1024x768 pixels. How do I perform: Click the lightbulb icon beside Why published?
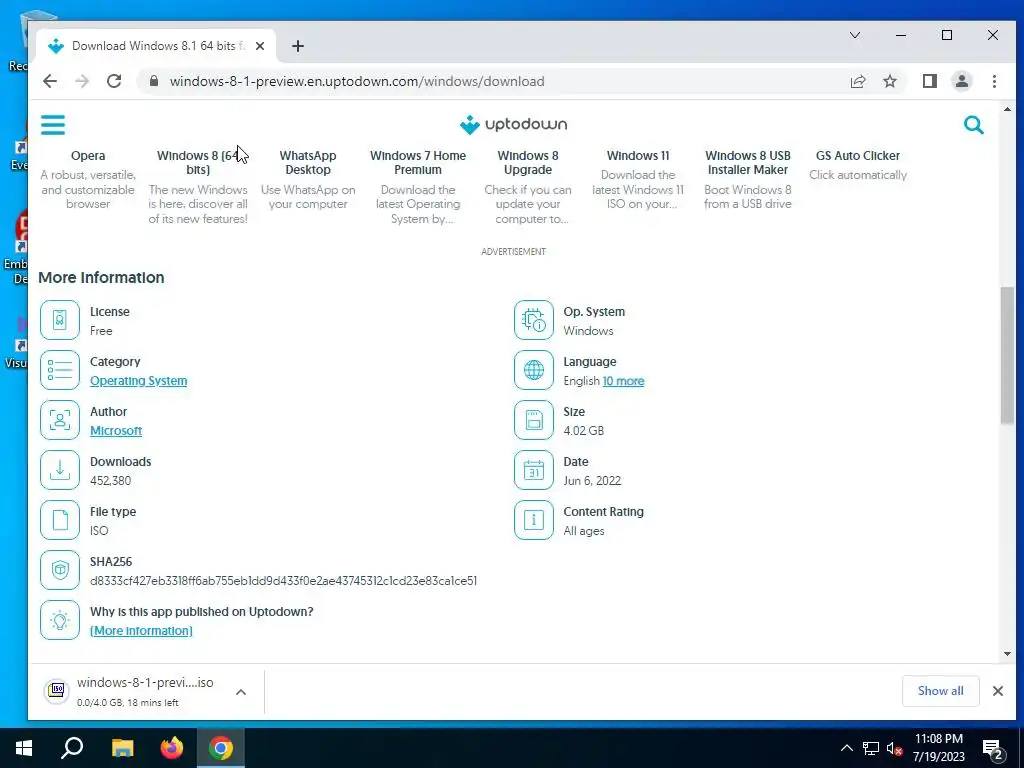(x=59, y=620)
